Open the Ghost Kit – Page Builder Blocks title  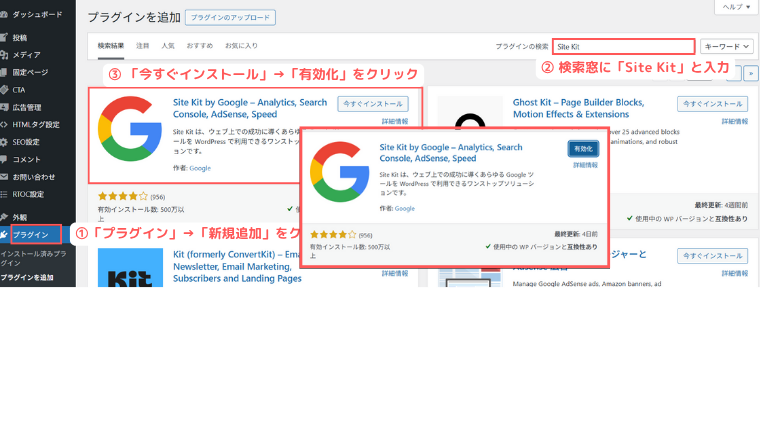pyautogui.click(x=578, y=109)
